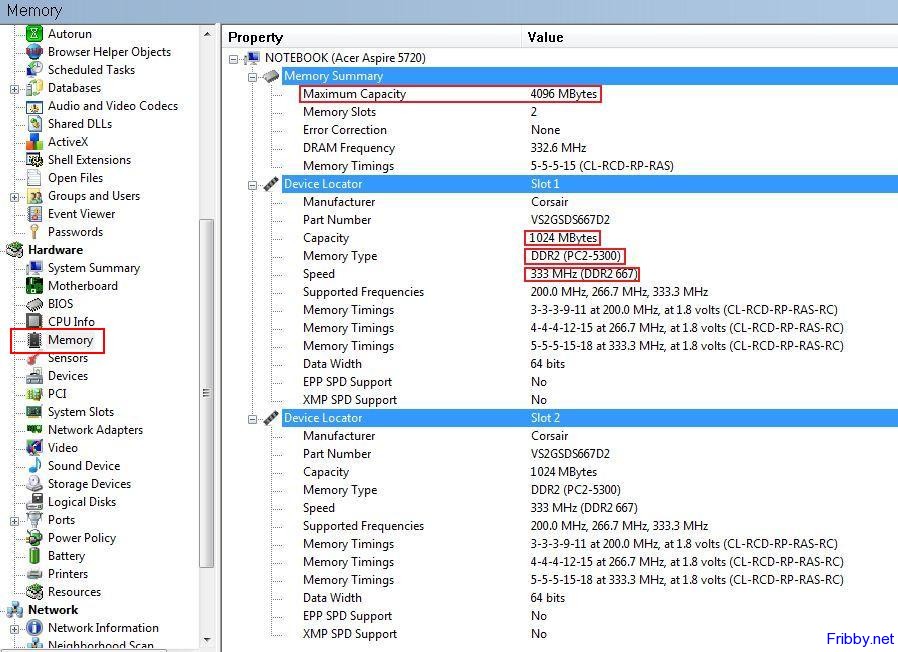This screenshot has width=898, height=652.
Task: Select the 5-5-5-15 (CL-RCD-RP-RAS) value
Action: pos(602,166)
